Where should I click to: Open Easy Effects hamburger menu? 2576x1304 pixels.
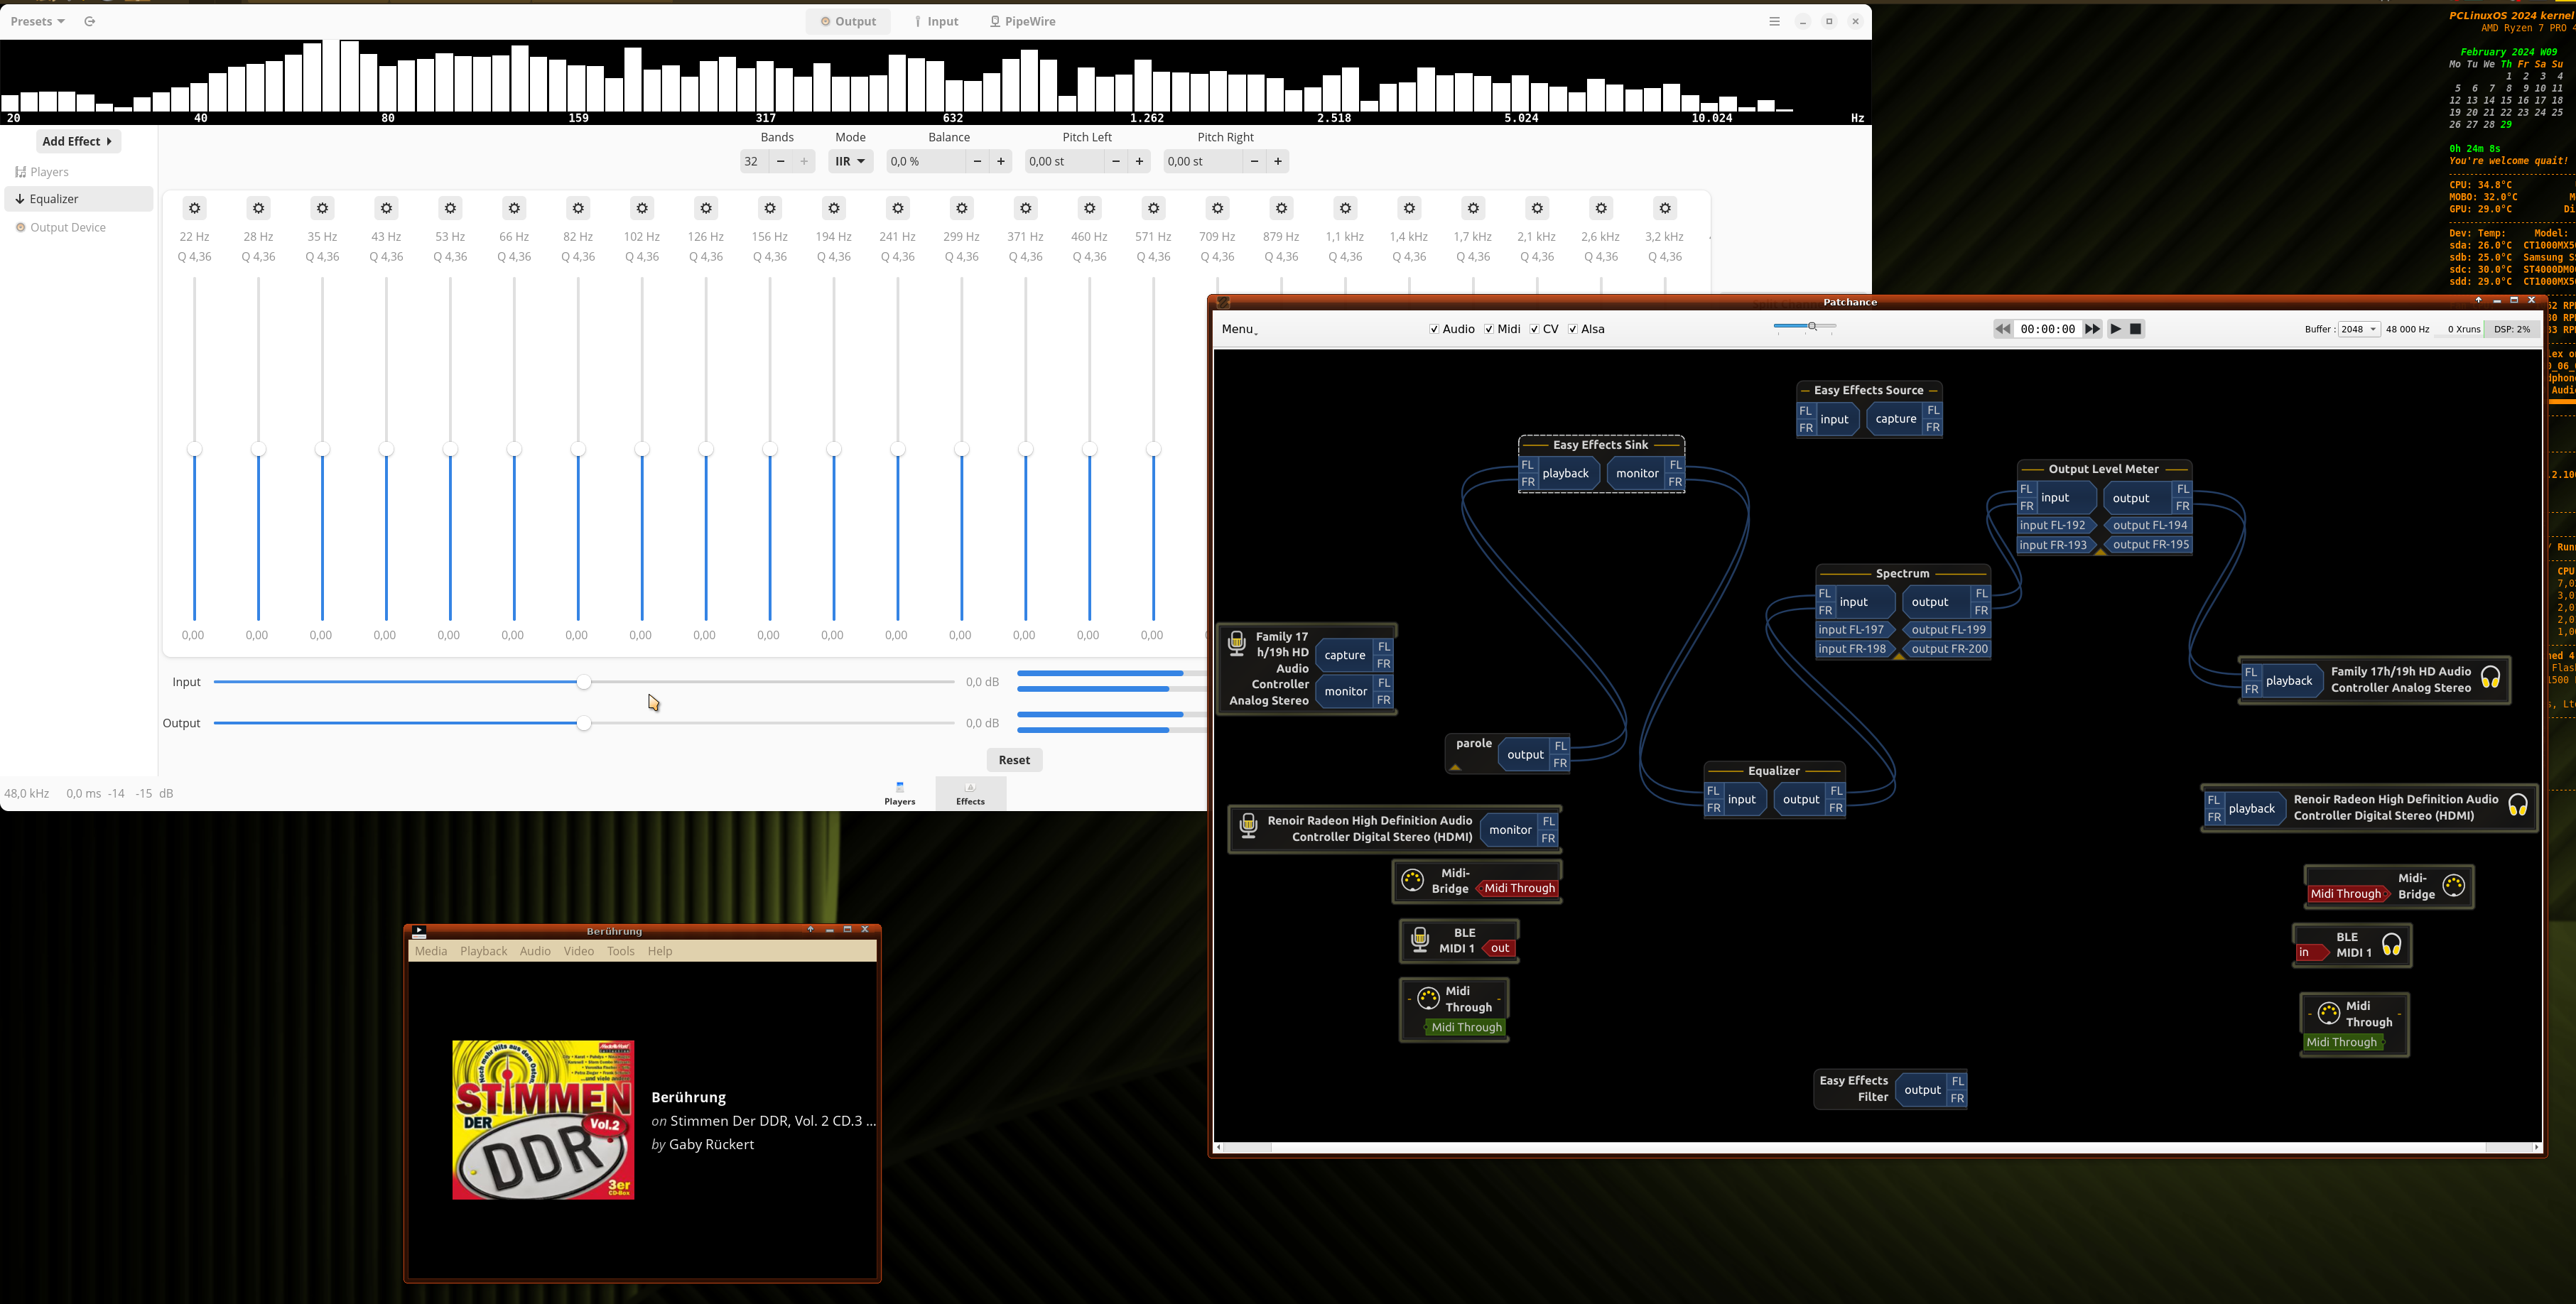tap(1774, 21)
